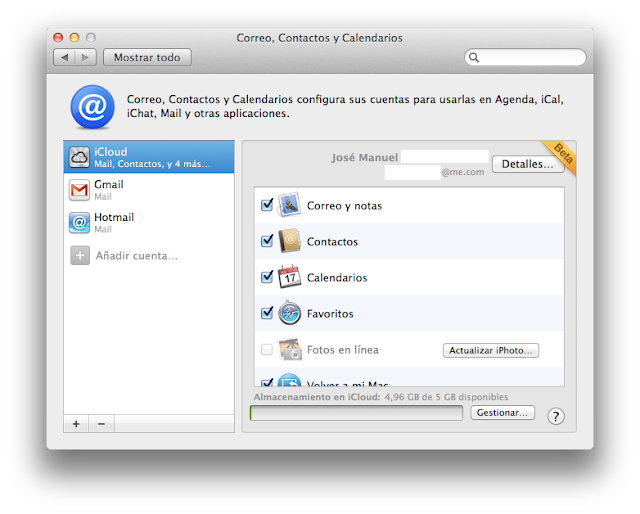
Task: Select the iCloud account row
Action: [x=149, y=157]
